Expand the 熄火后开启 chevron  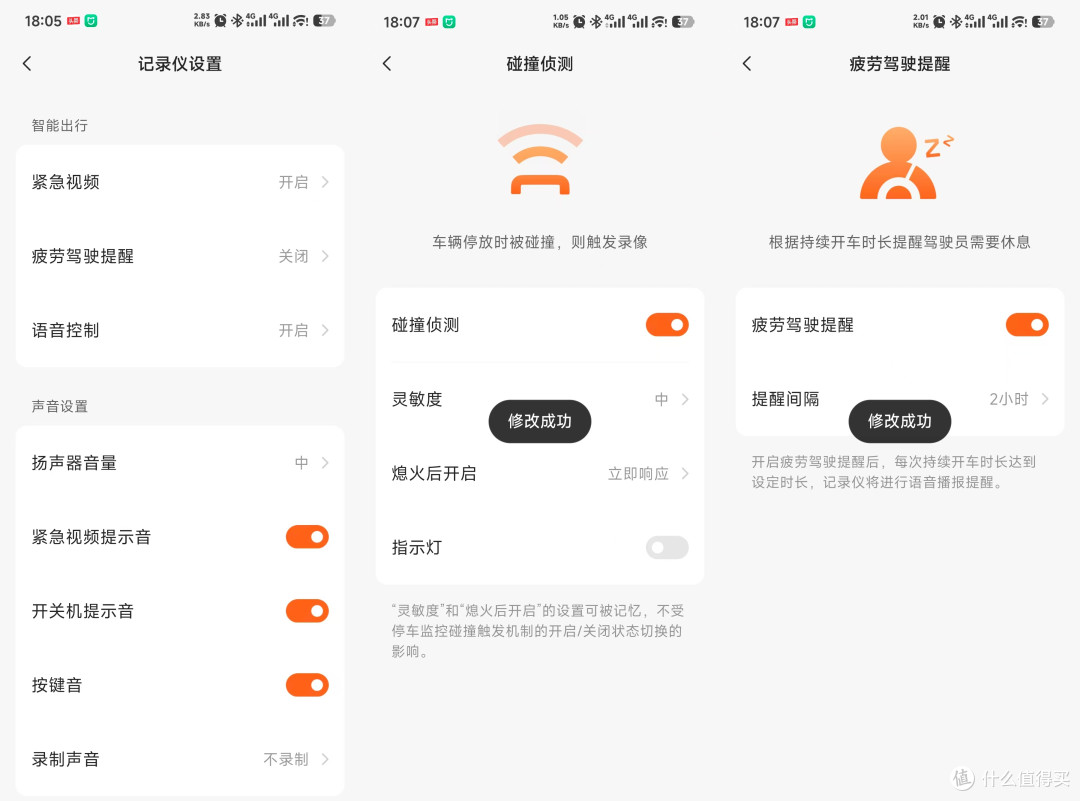tap(685, 473)
